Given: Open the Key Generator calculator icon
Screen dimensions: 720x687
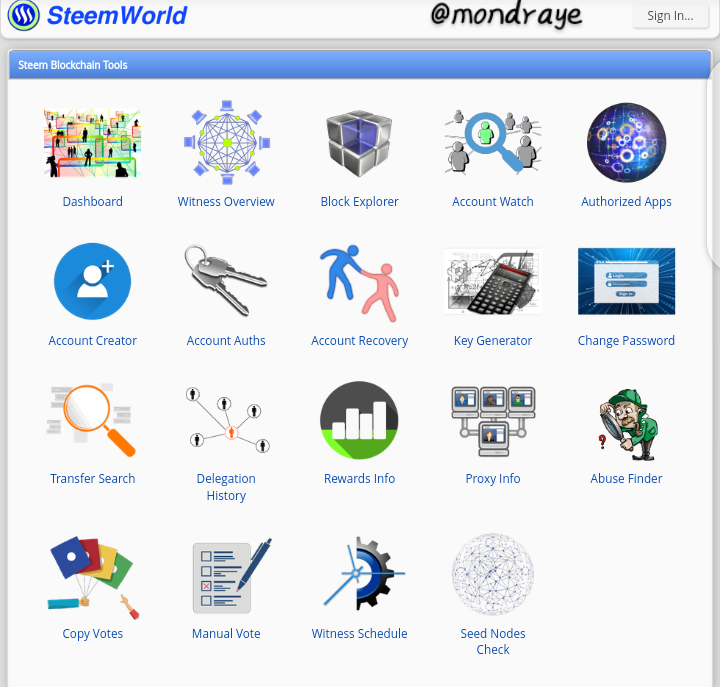Looking at the screenshot, I should pyautogui.click(x=493, y=281).
